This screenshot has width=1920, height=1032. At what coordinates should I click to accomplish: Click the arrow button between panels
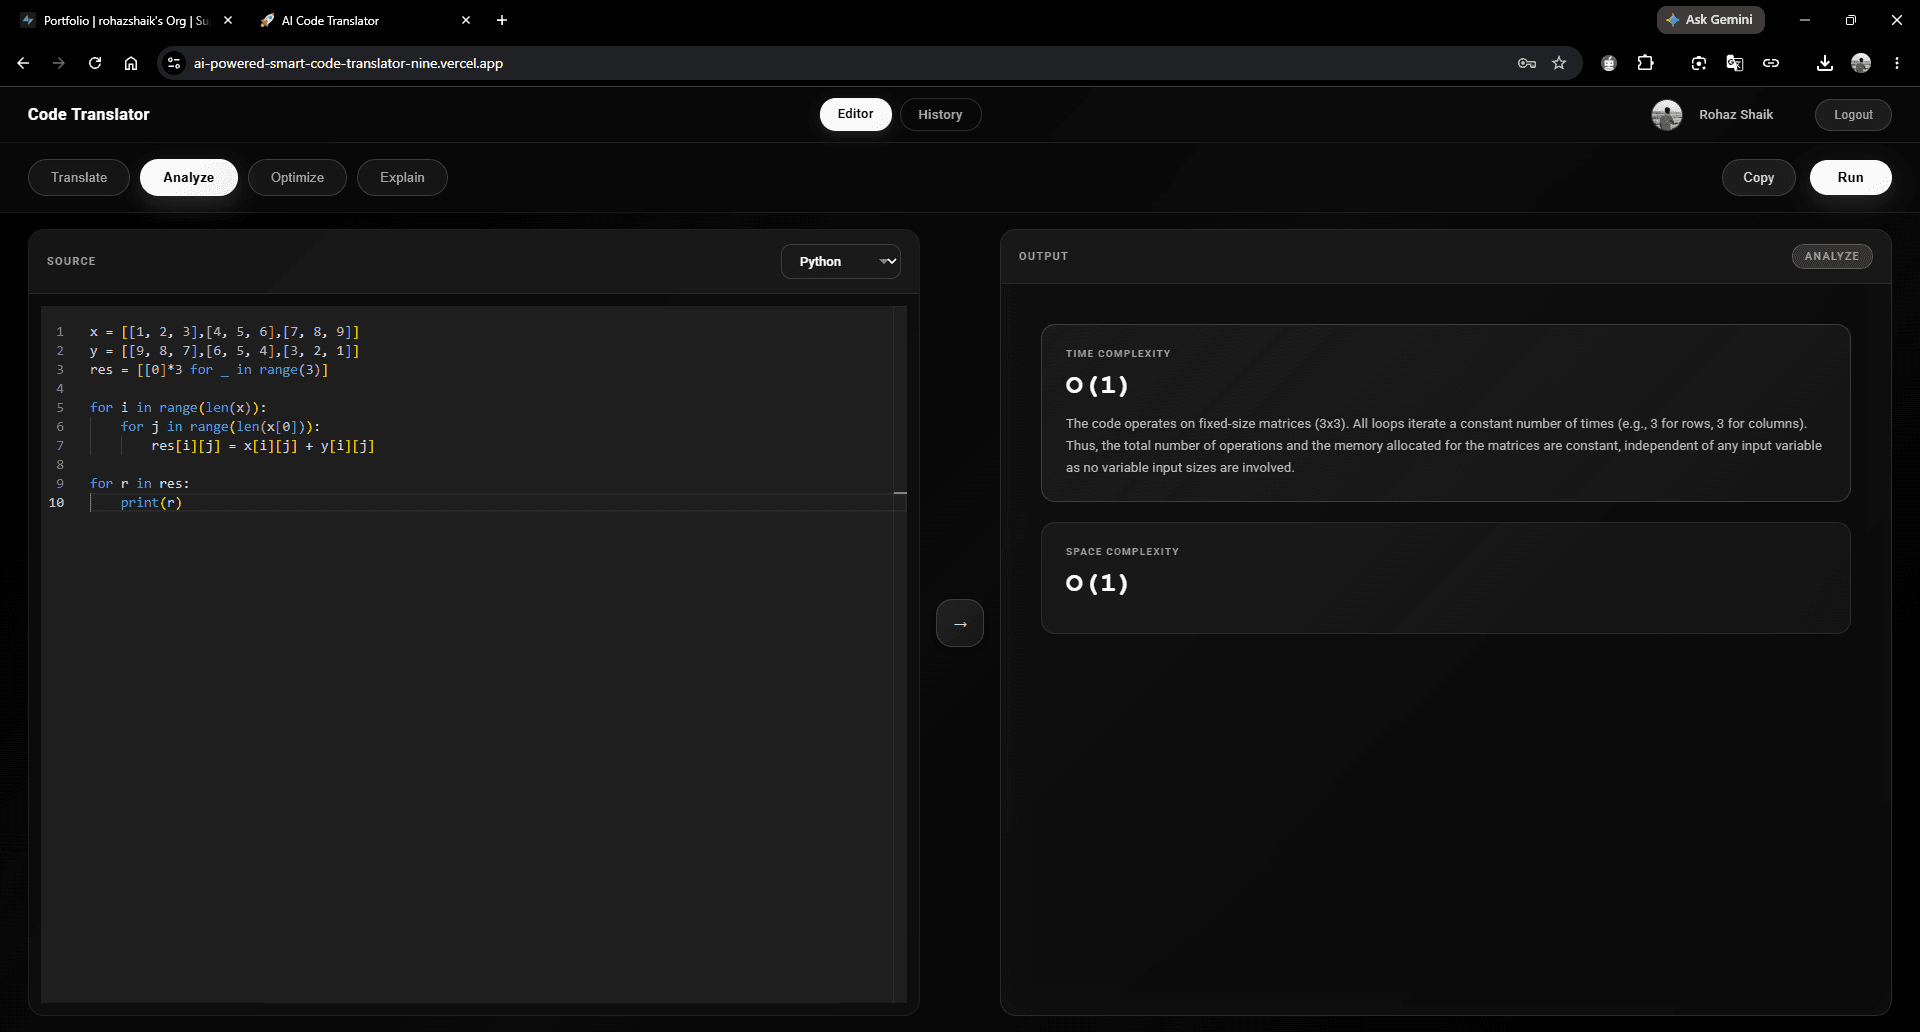[x=960, y=623]
